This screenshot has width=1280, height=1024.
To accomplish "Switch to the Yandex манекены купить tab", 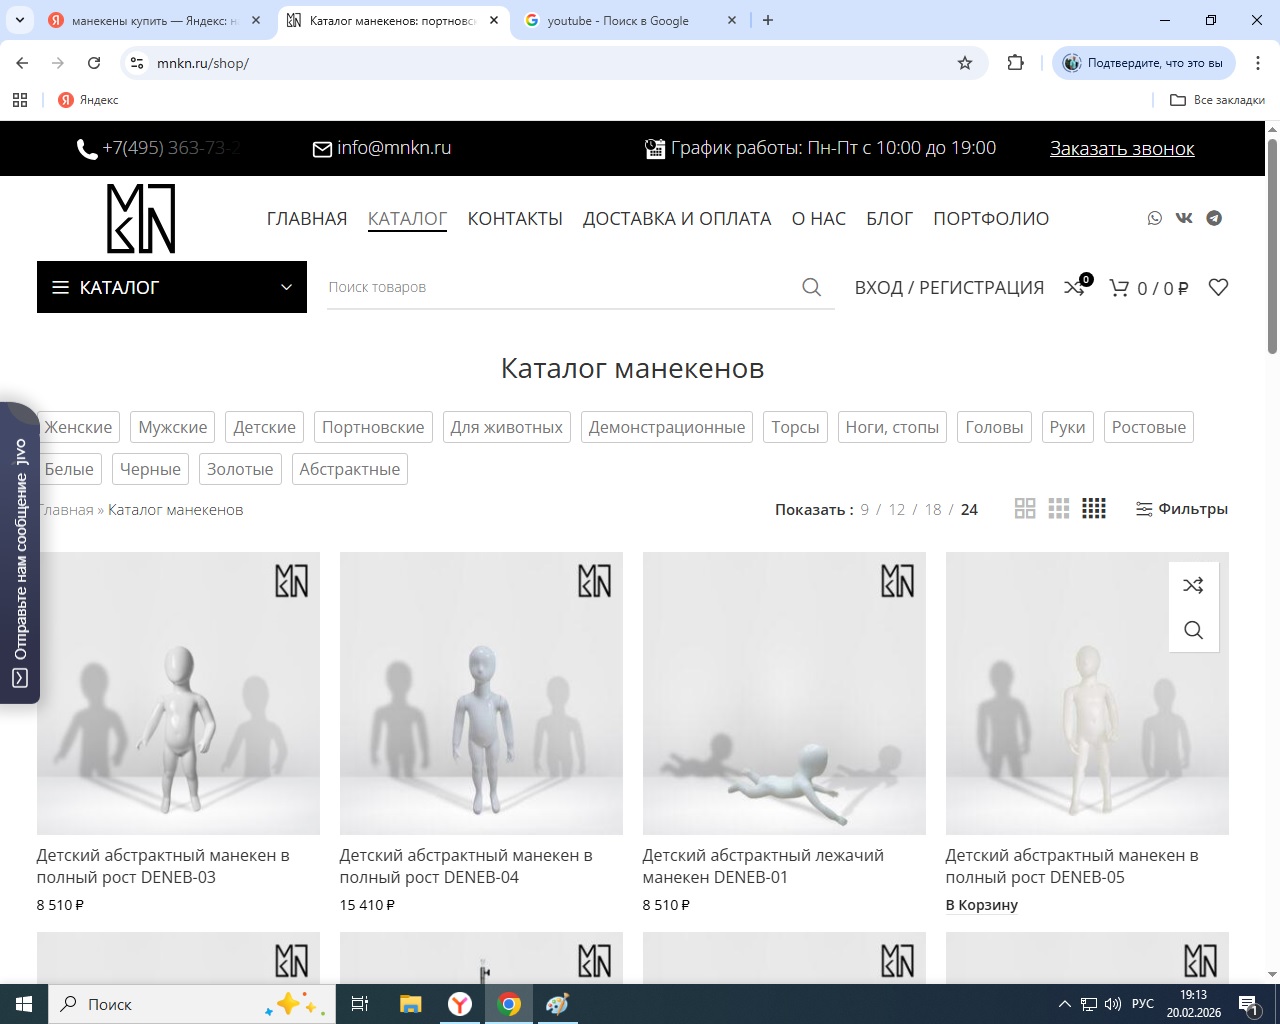I will 155,20.
